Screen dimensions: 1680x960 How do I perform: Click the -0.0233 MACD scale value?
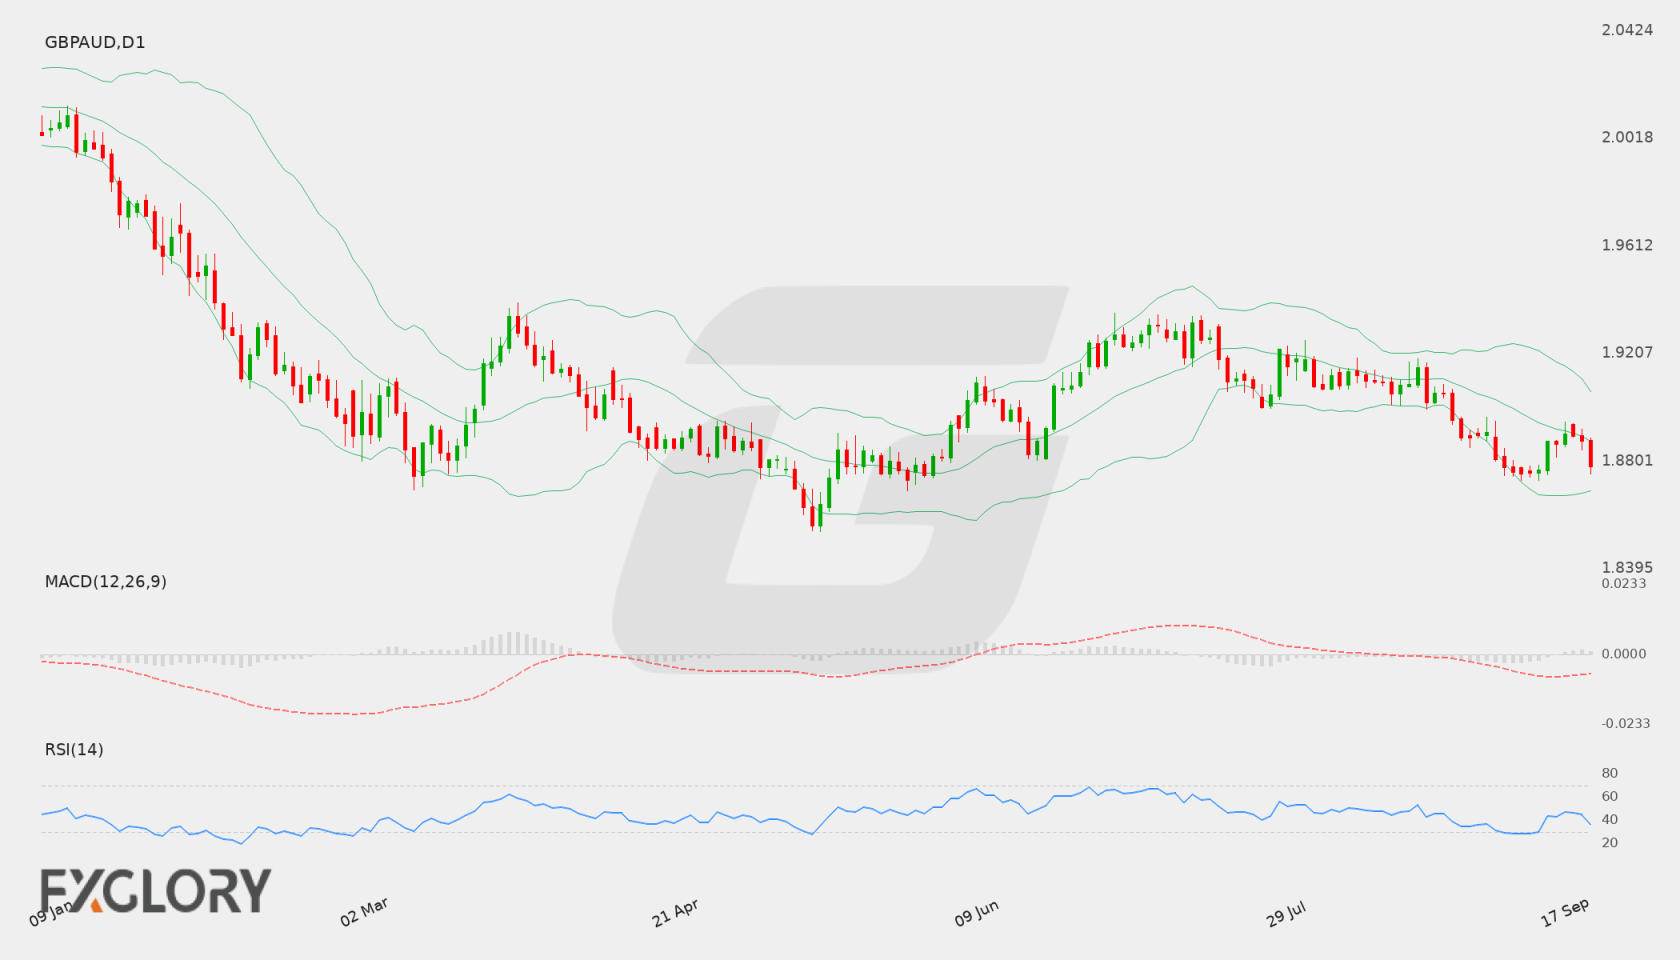1626,723
